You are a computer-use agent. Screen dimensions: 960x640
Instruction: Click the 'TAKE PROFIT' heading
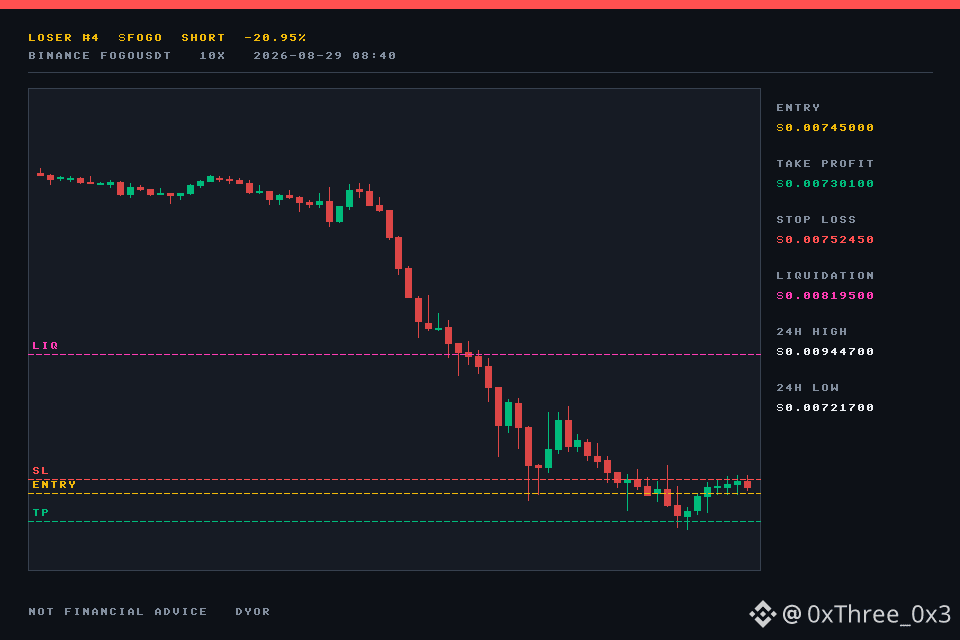click(x=825, y=164)
